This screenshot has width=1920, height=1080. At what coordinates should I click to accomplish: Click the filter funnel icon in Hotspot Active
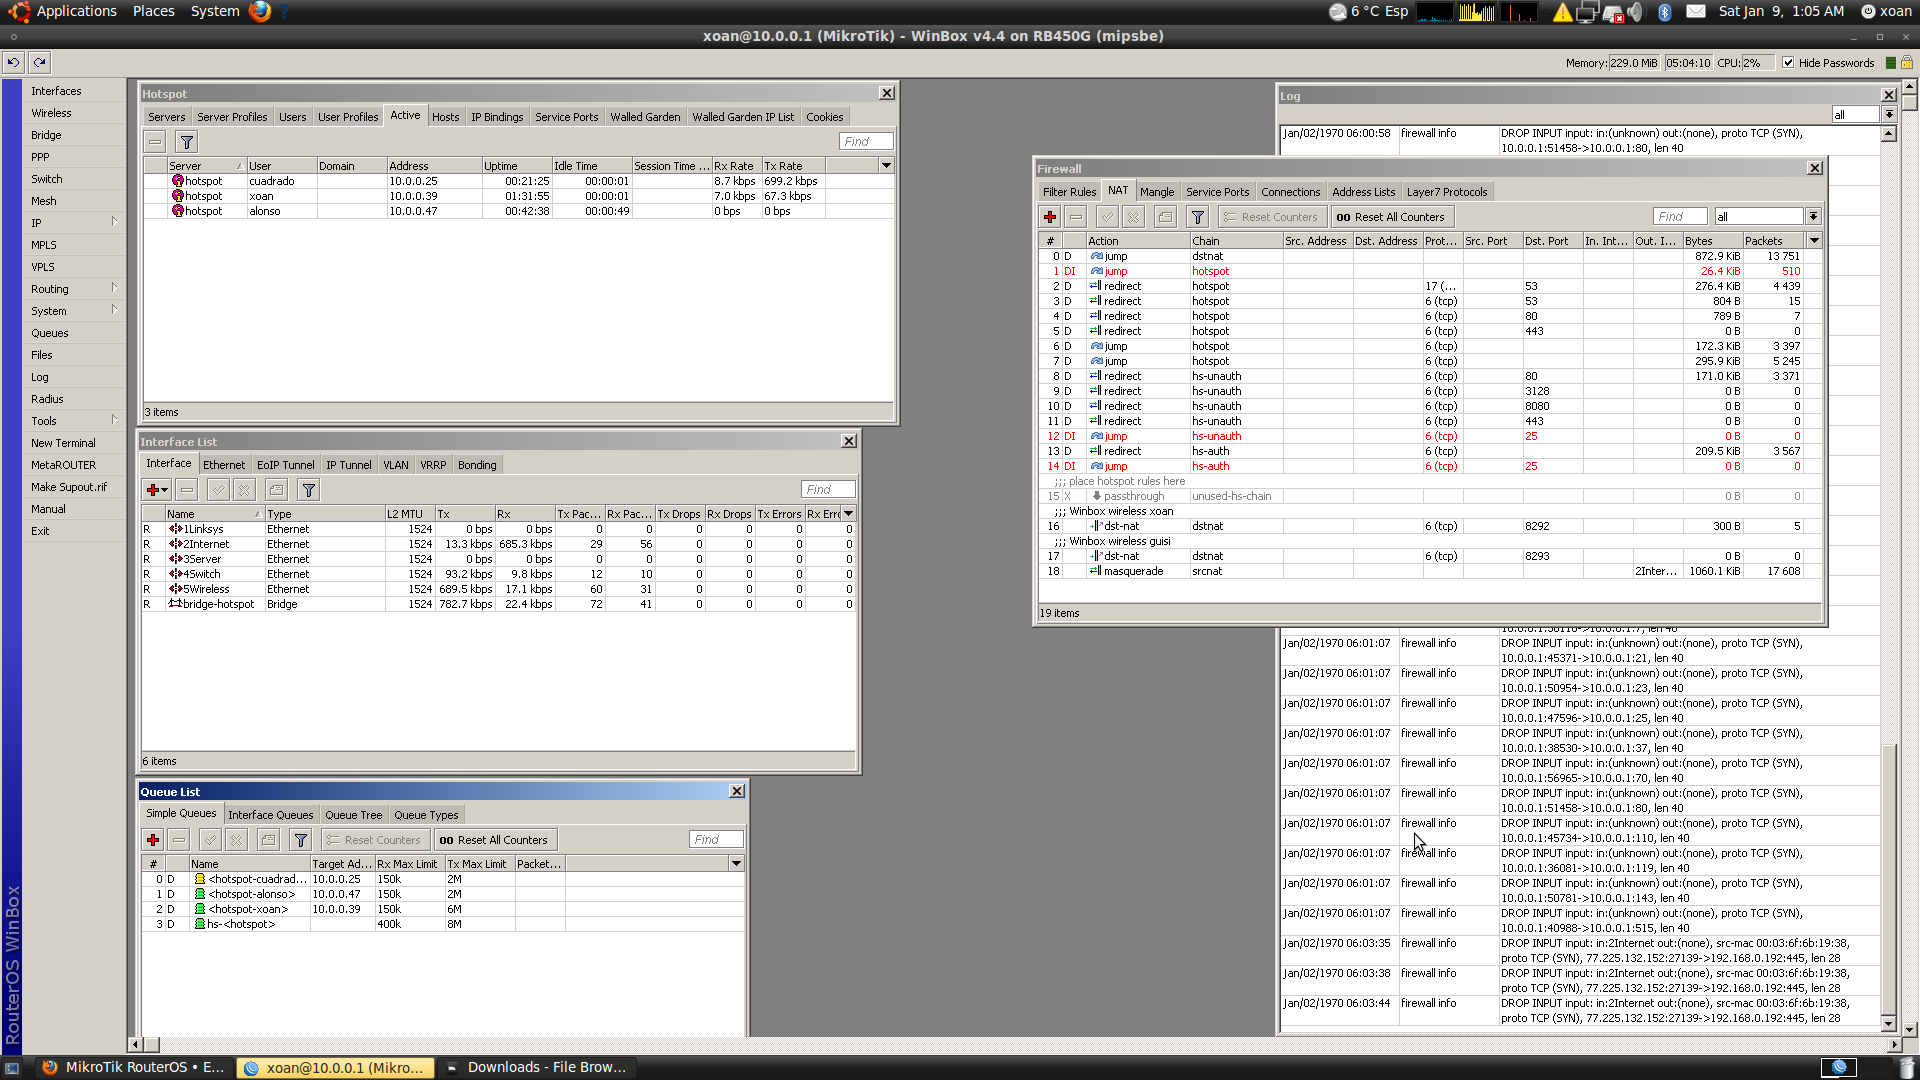click(186, 142)
